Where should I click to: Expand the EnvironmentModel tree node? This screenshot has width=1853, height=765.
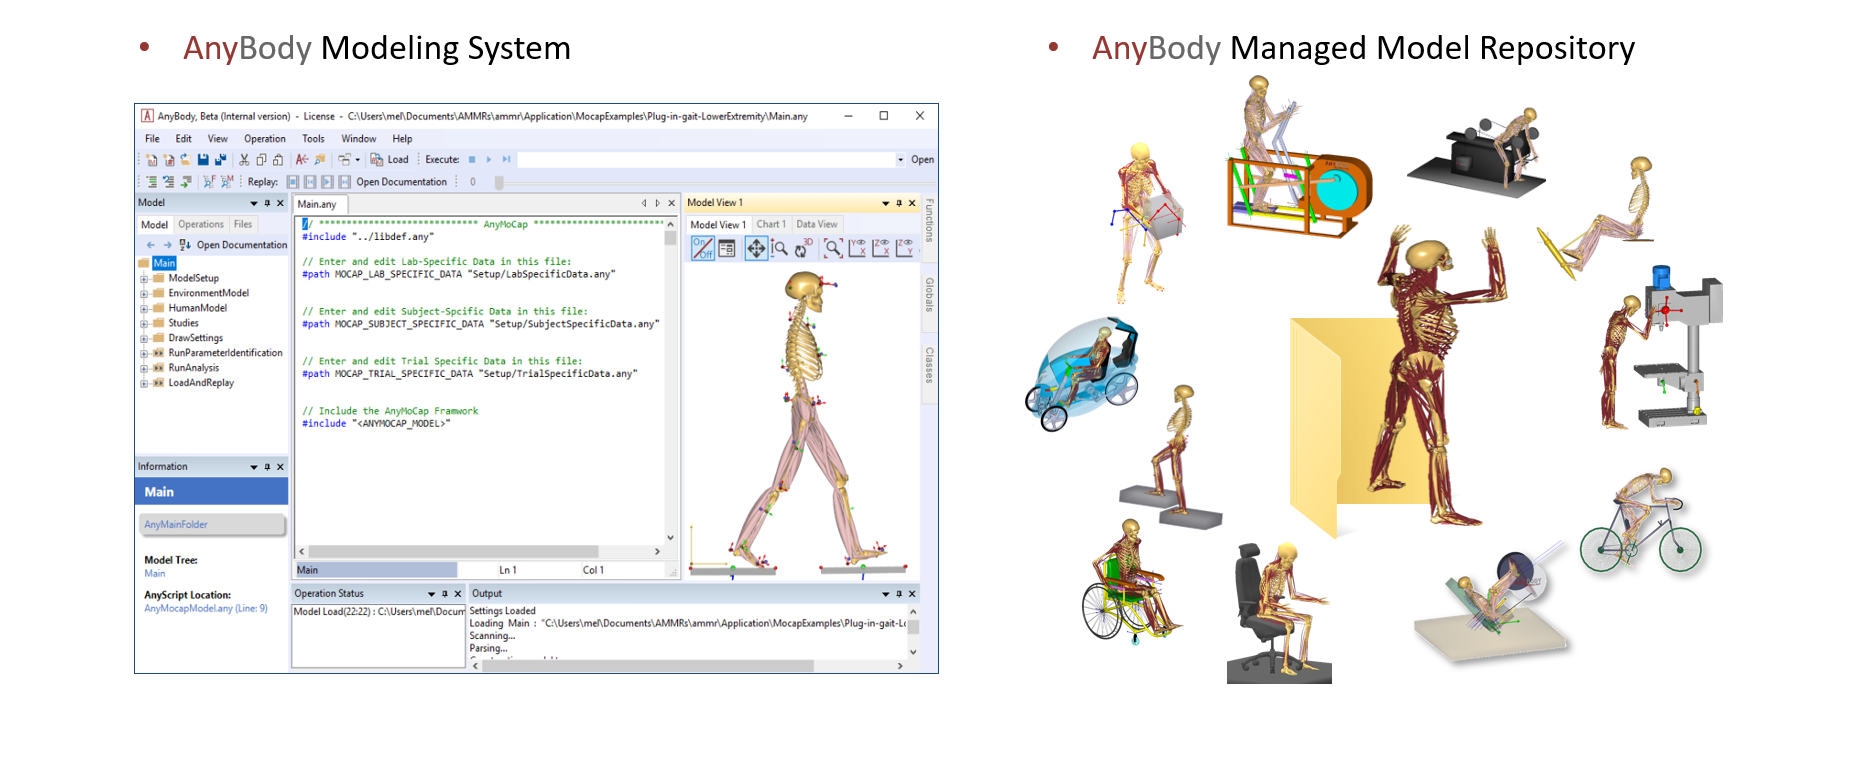(x=144, y=294)
